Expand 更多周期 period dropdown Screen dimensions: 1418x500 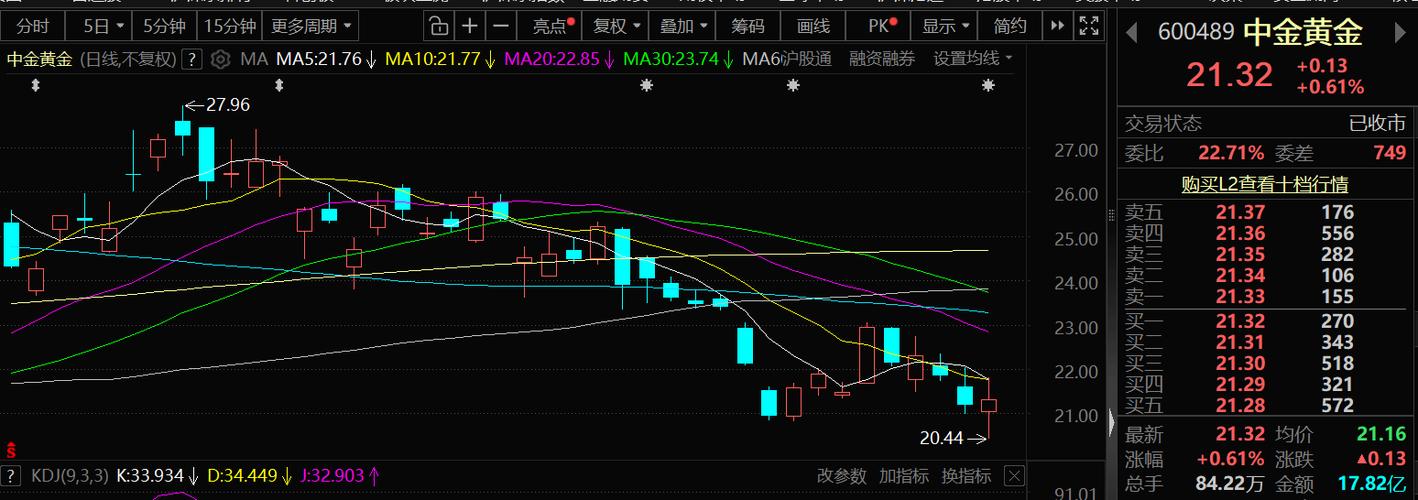[x=312, y=26]
